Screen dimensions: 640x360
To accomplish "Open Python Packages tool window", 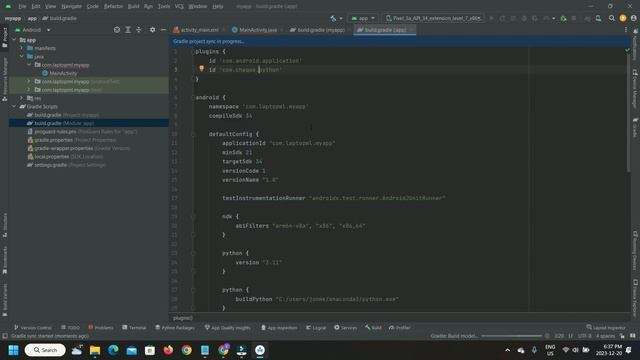I will 175,327.
